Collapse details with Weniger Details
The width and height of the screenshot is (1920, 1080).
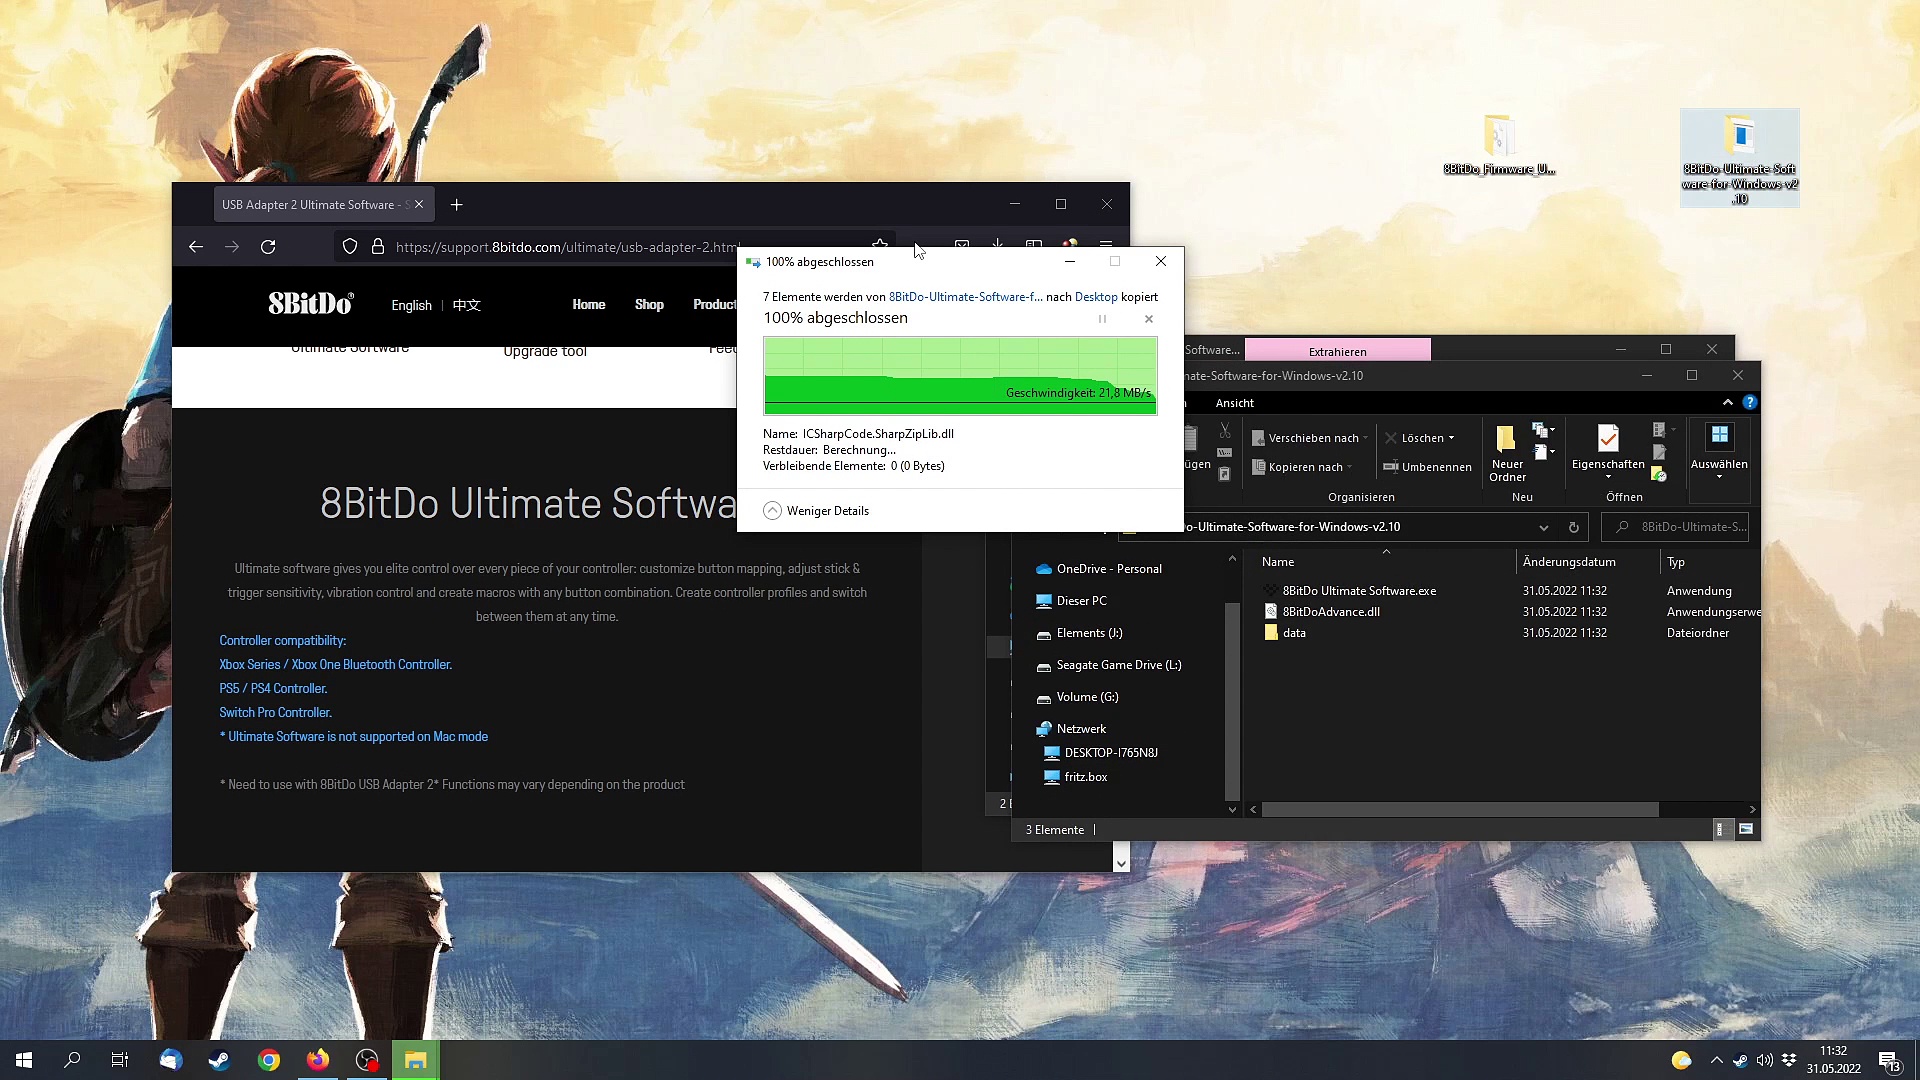pyautogui.click(x=816, y=511)
